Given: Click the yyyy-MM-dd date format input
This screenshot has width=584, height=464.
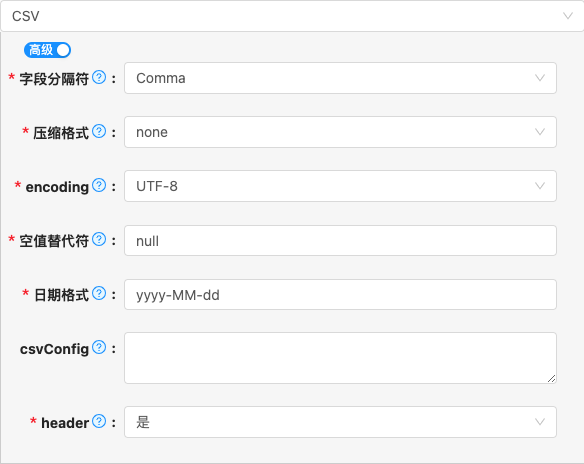Looking at the screenshot, I should 340,295.
